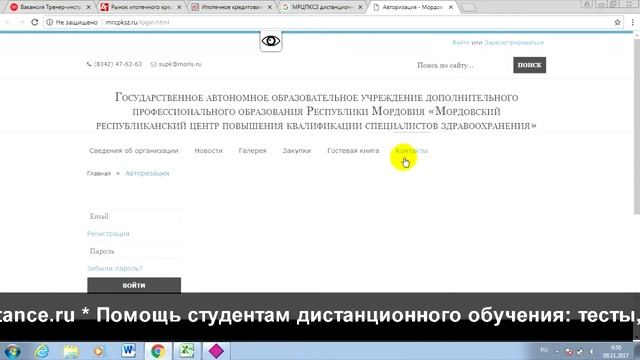The width and height of the screenshot is (640, 360).
Task: Close the Авторизация tab
Action: pyautogui.click(x=451, y=7)
